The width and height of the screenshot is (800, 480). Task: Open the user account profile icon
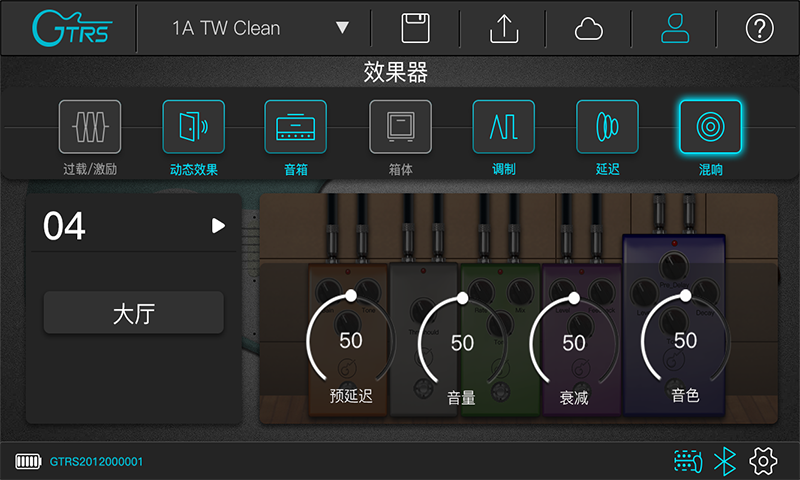pos(675,28)
